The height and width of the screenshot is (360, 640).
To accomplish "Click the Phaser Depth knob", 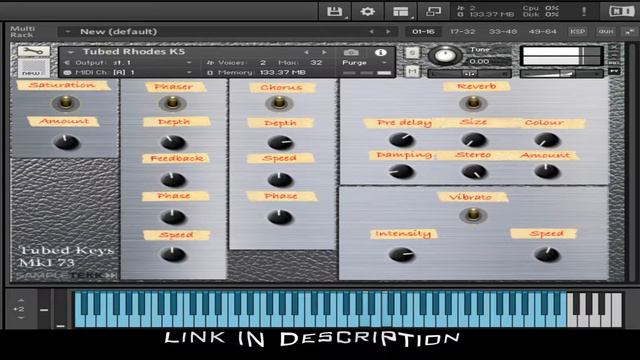I will [173, 142].
